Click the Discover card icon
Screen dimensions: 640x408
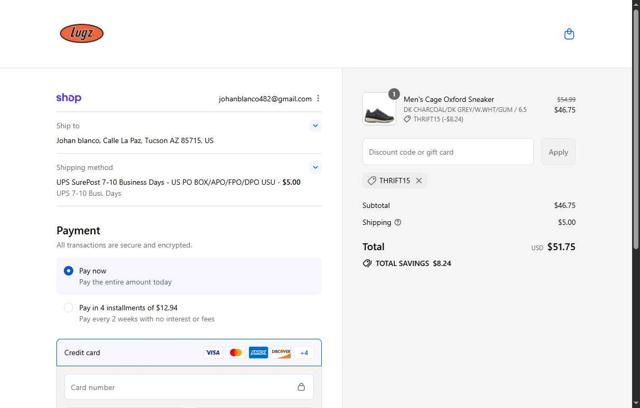[x=281, y=353]
